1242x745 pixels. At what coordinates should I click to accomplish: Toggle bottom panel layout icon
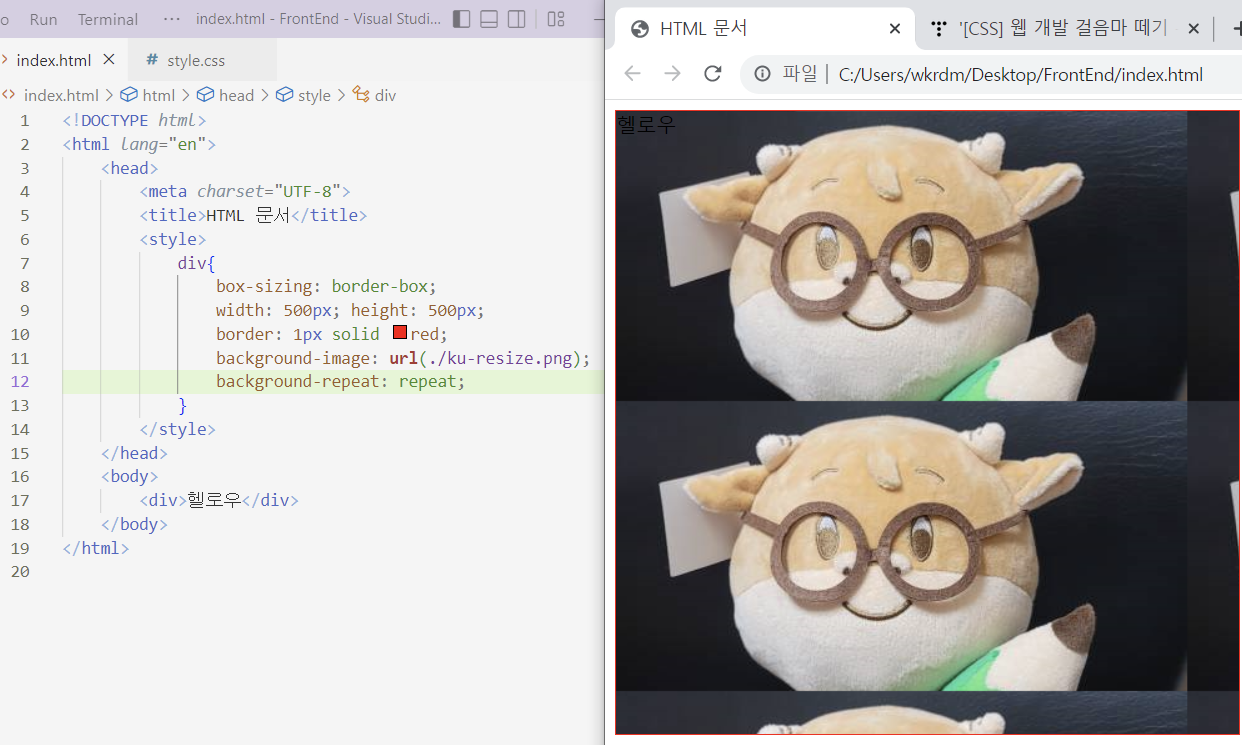click(x=489, y=19)
